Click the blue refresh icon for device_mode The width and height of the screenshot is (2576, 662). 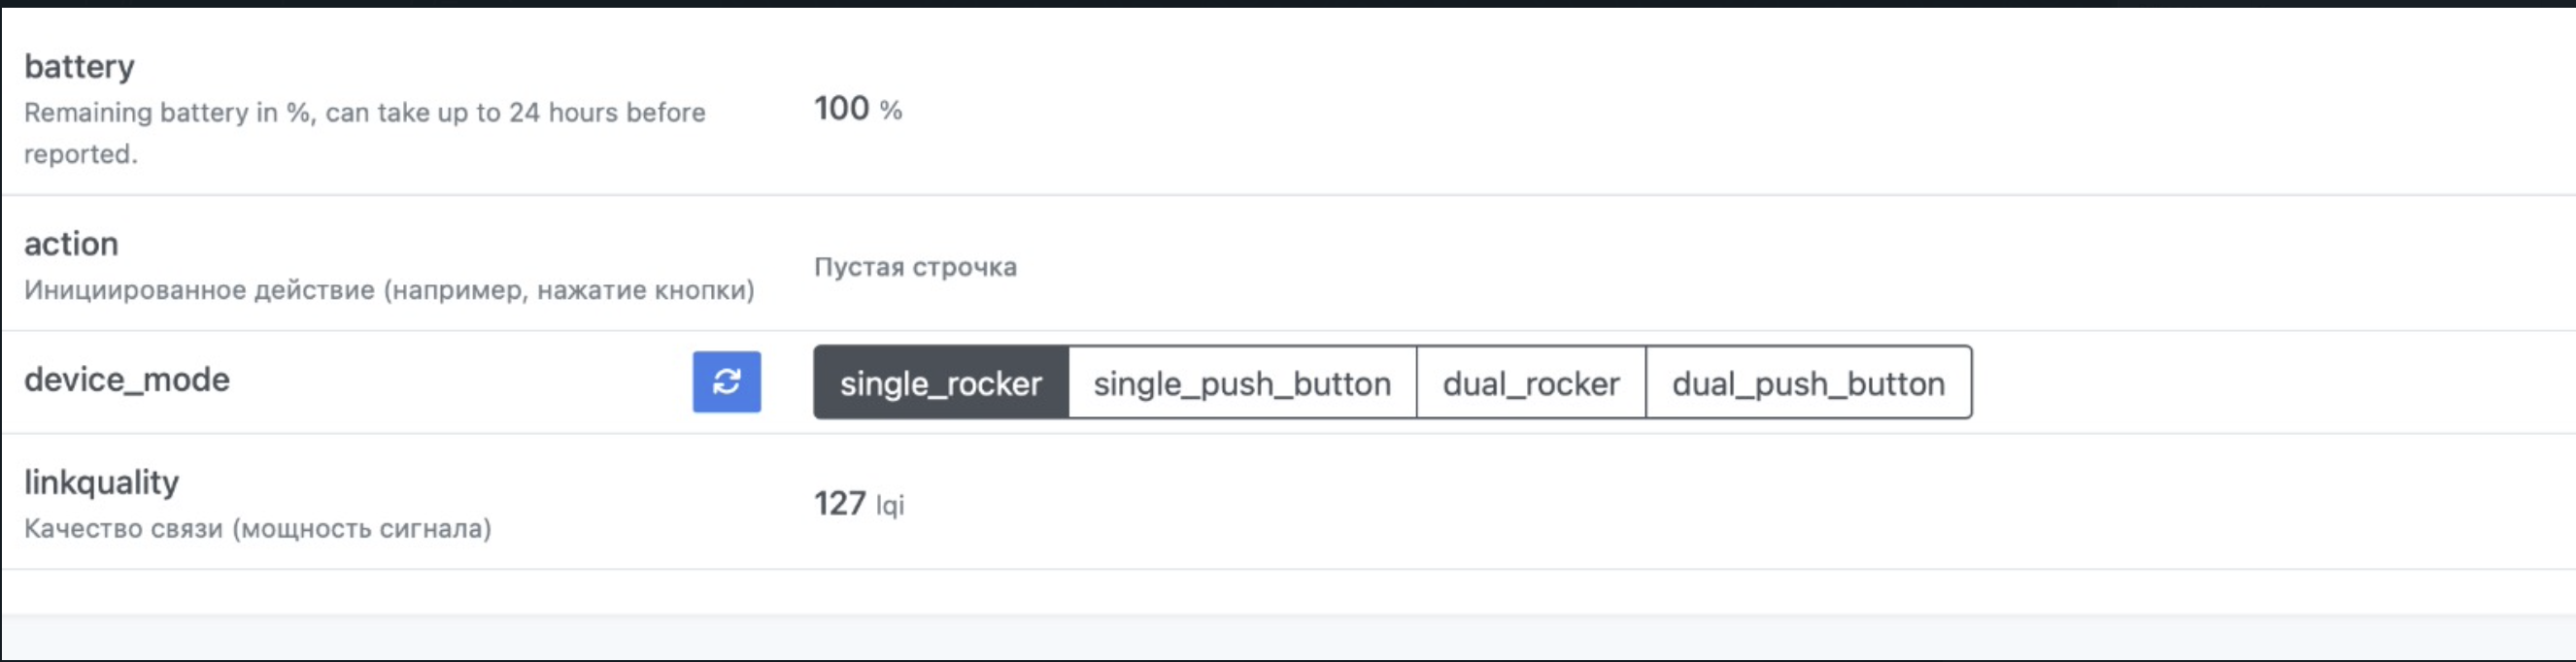coord(727,381)
